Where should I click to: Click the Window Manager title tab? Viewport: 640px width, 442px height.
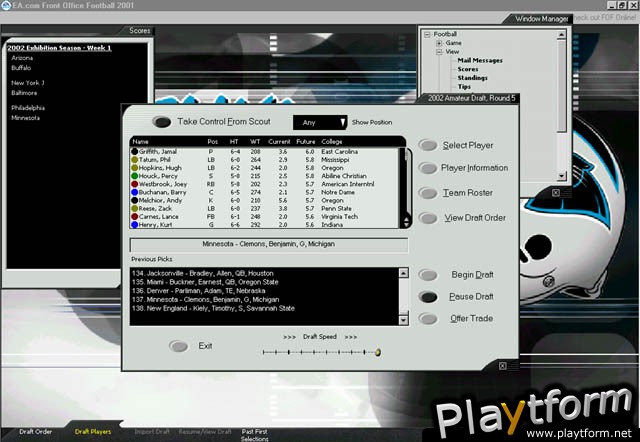[541, 19]
